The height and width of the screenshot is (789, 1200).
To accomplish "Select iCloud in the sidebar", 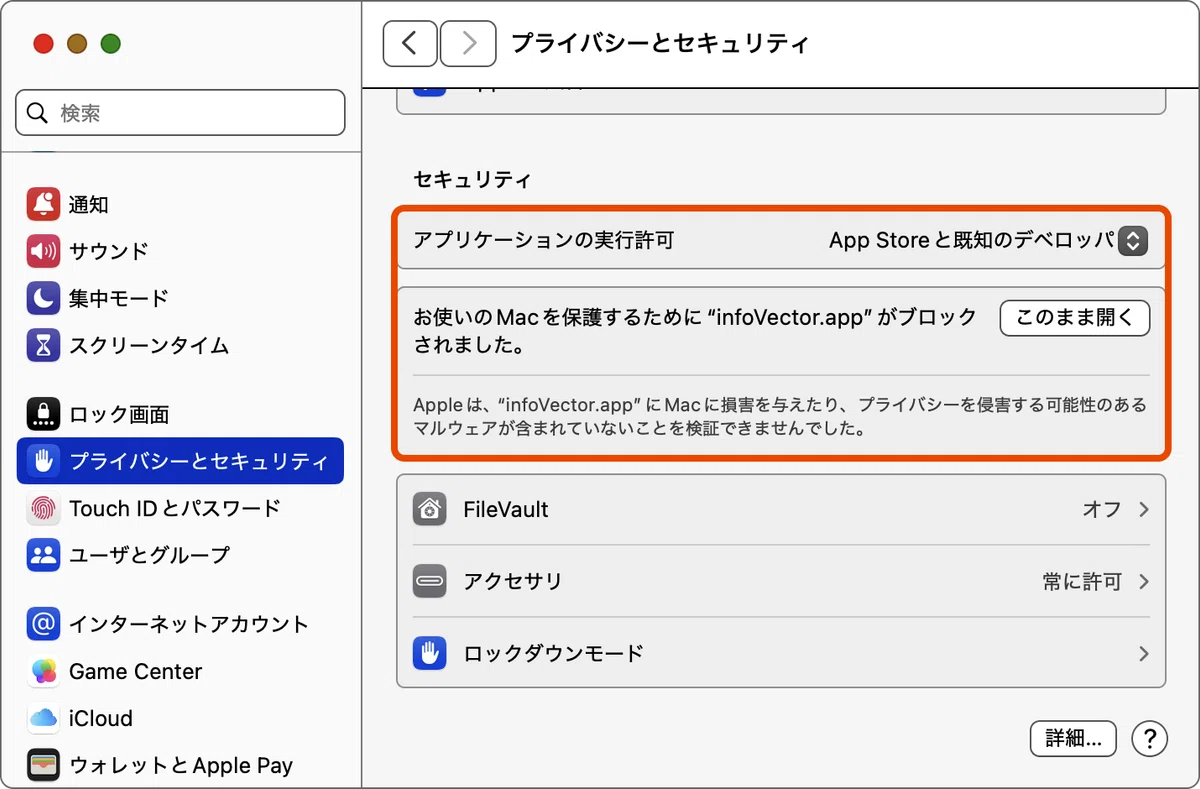I will pos(180,718).
